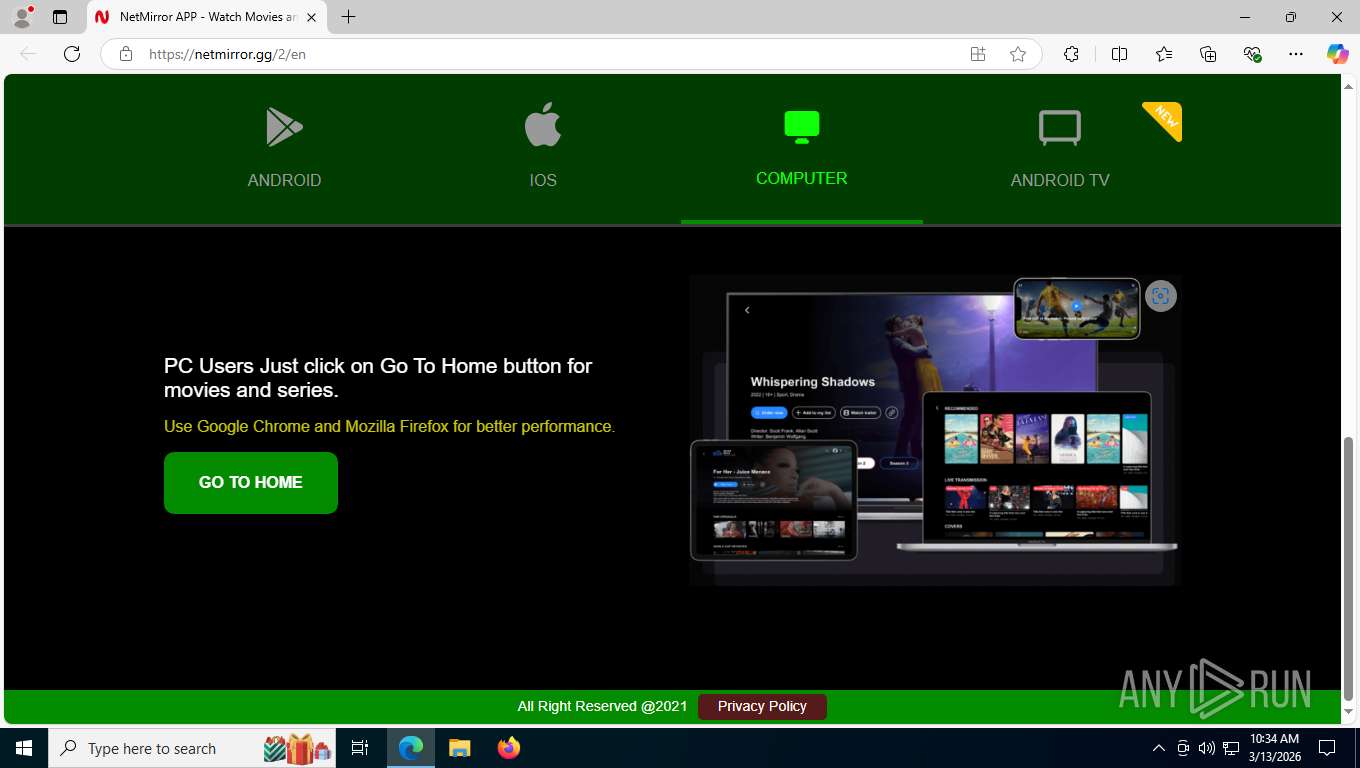Open Copilot sidebar

coord(1337,54)
